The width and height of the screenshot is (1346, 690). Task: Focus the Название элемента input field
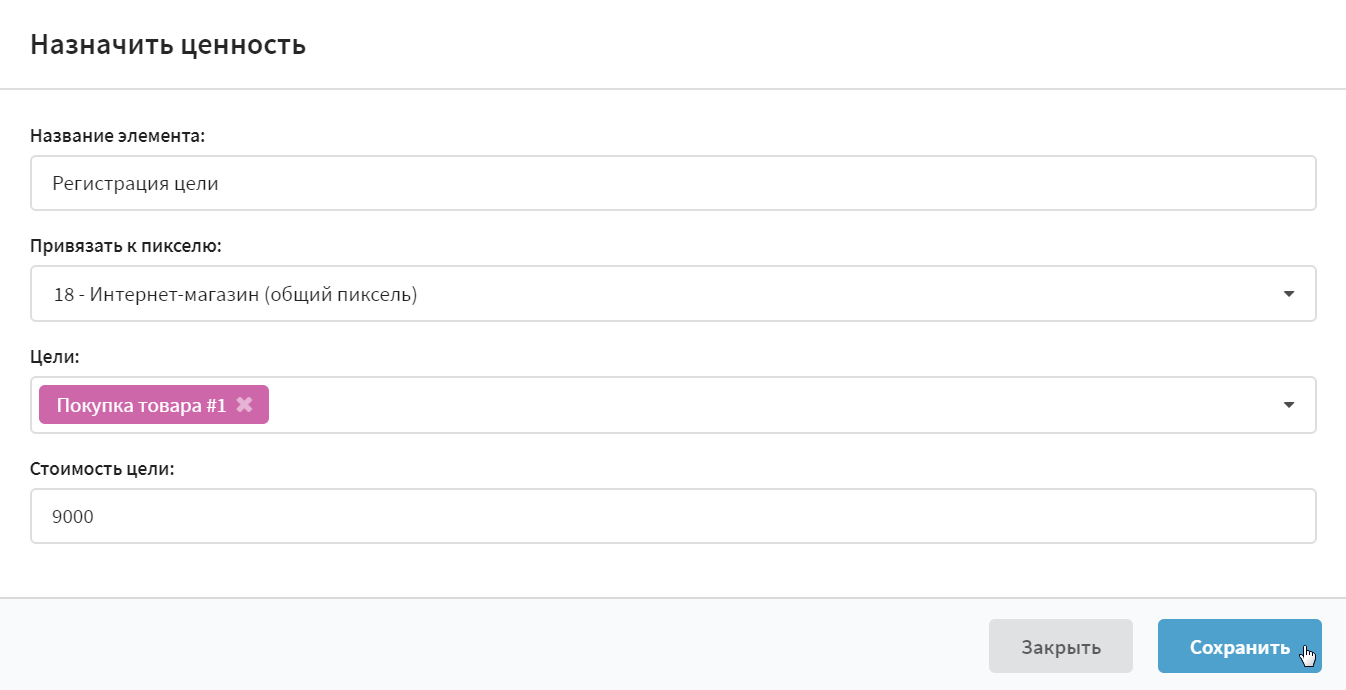673,183
